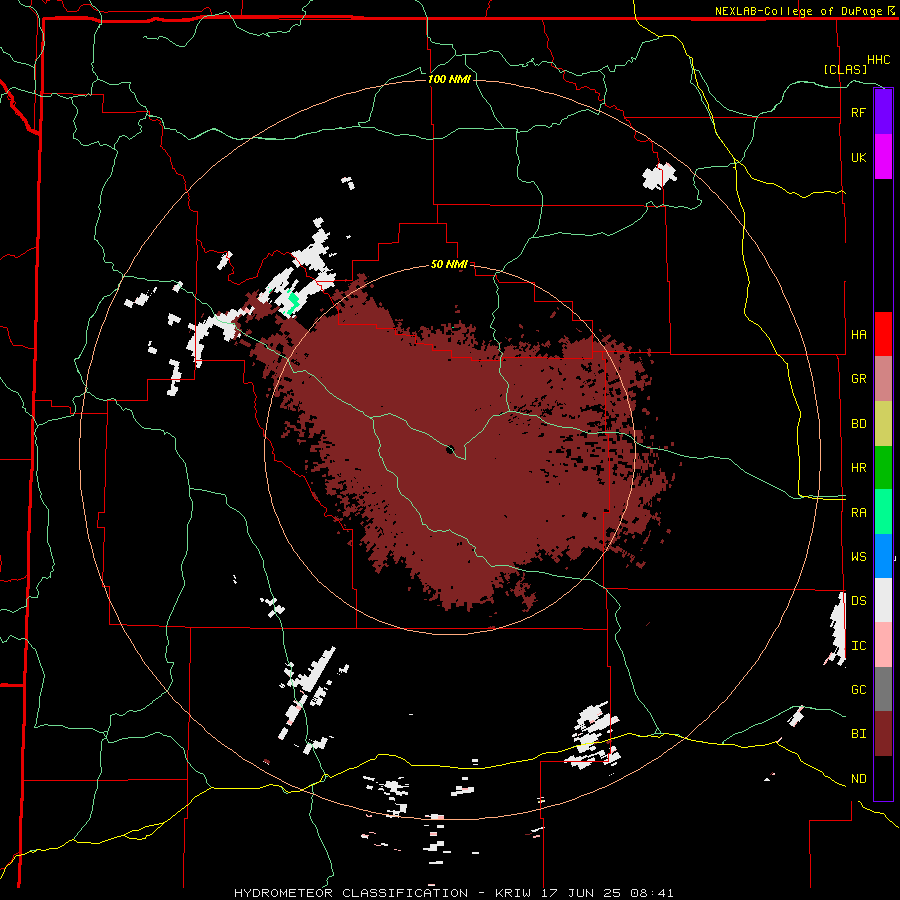Click the 'BD' legend label
Screen dimensions: 900x900
[x=858, y=424]
